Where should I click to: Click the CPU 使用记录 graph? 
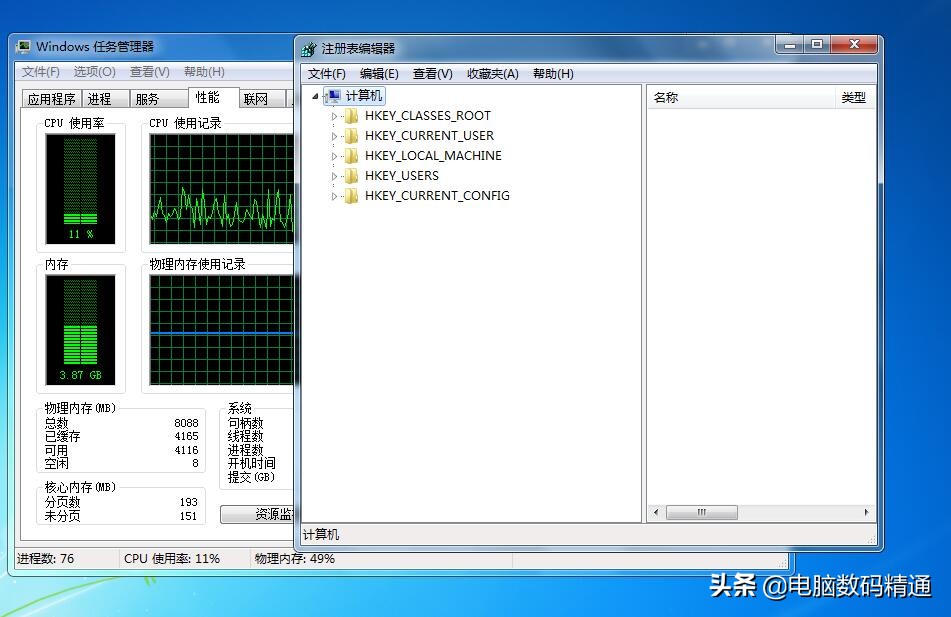pos(222,189)
